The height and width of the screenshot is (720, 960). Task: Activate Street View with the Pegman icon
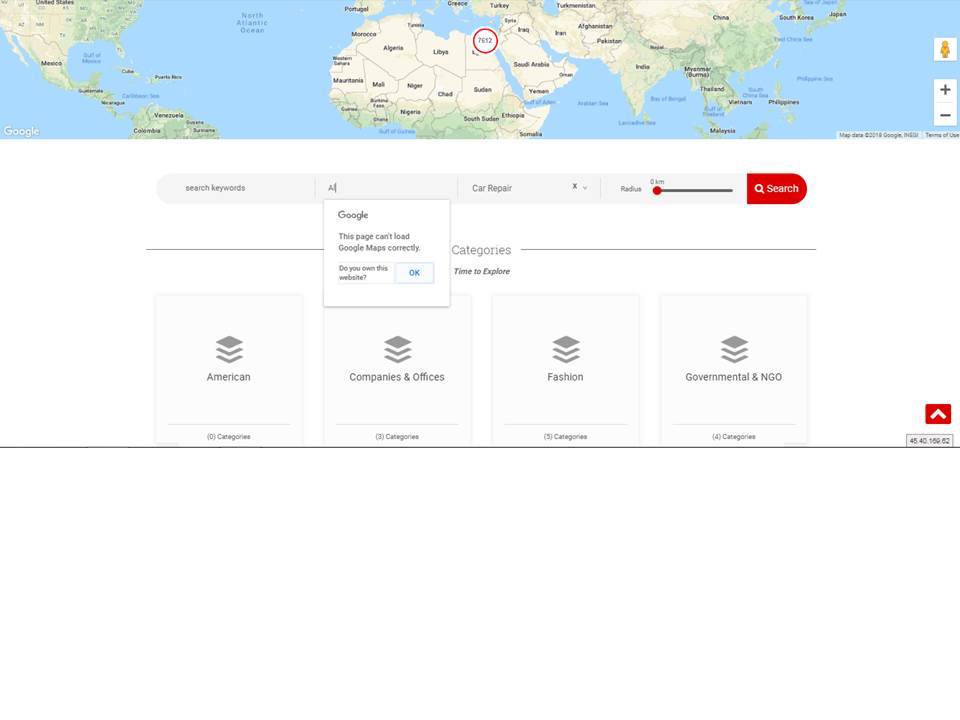click(944, 48)
